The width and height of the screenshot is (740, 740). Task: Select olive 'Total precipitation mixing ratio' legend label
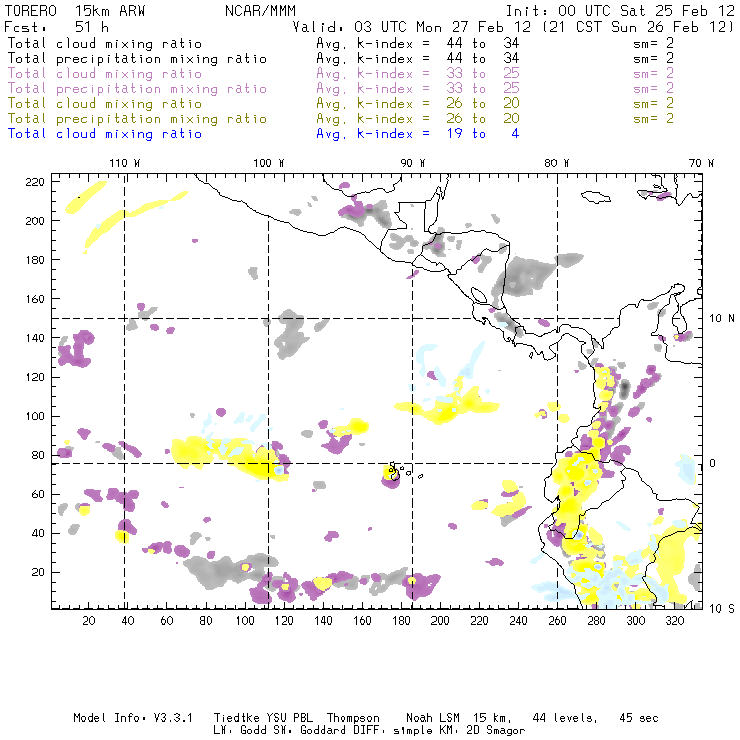(x=137, y=118)
